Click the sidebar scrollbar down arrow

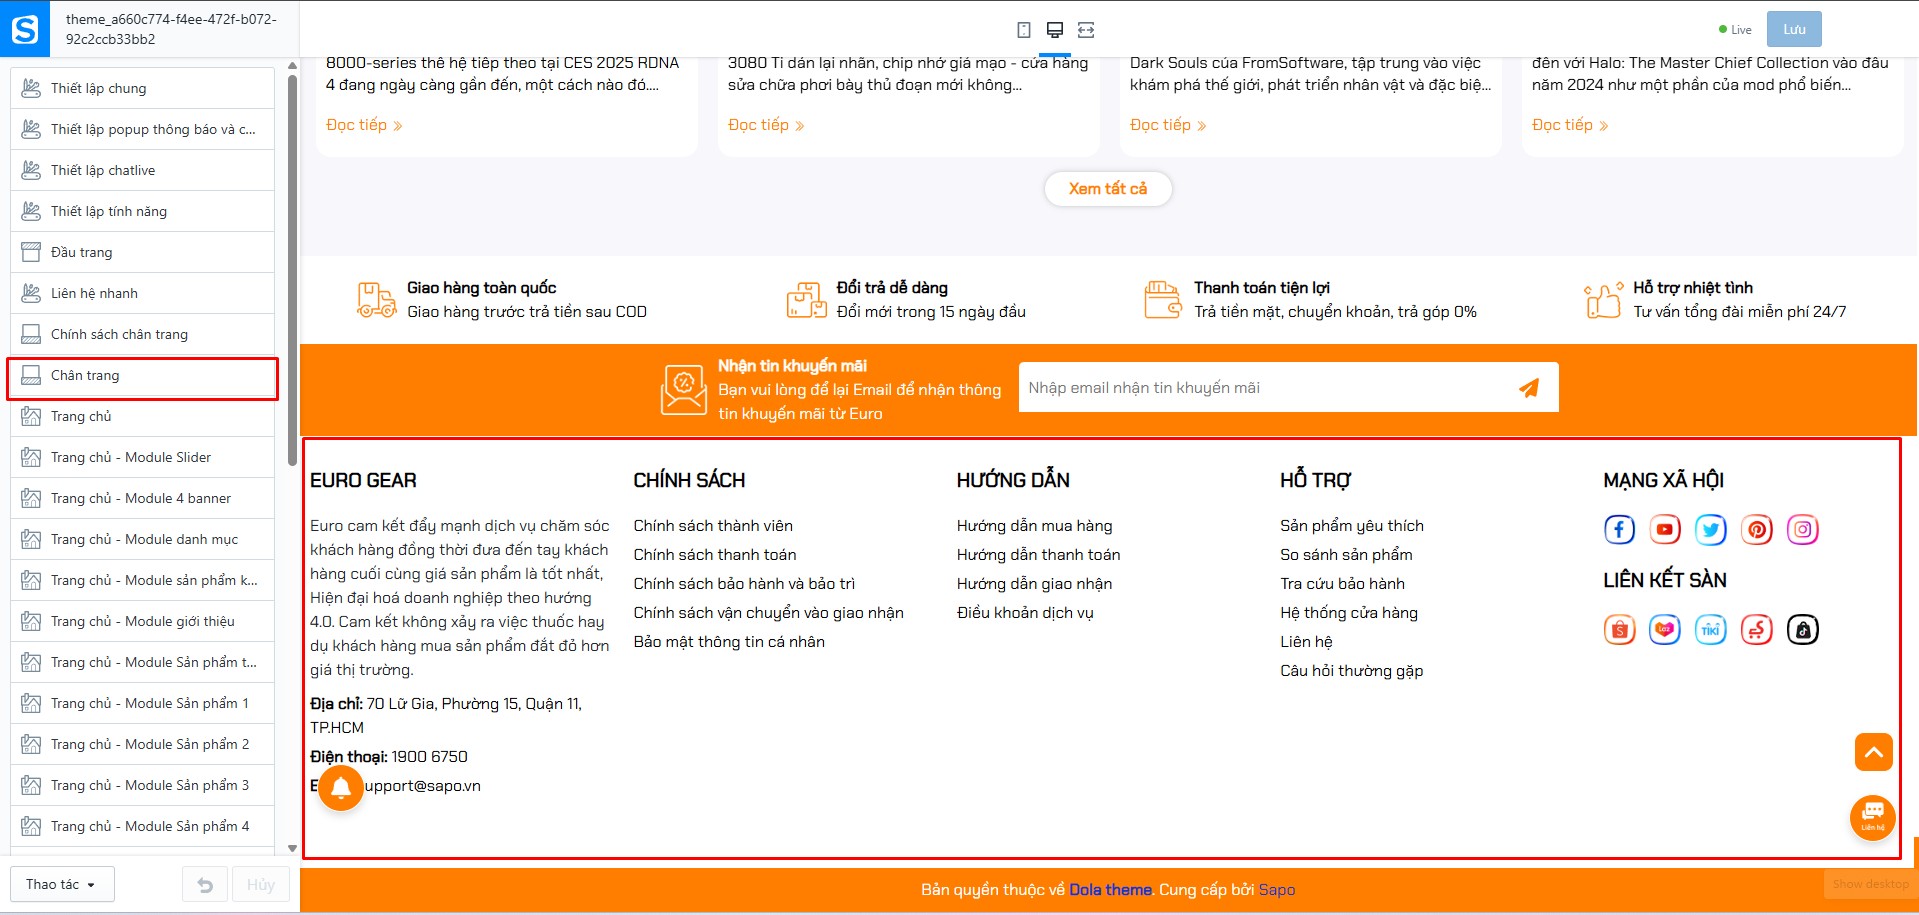pyautogui.click(x=292, y=848)
